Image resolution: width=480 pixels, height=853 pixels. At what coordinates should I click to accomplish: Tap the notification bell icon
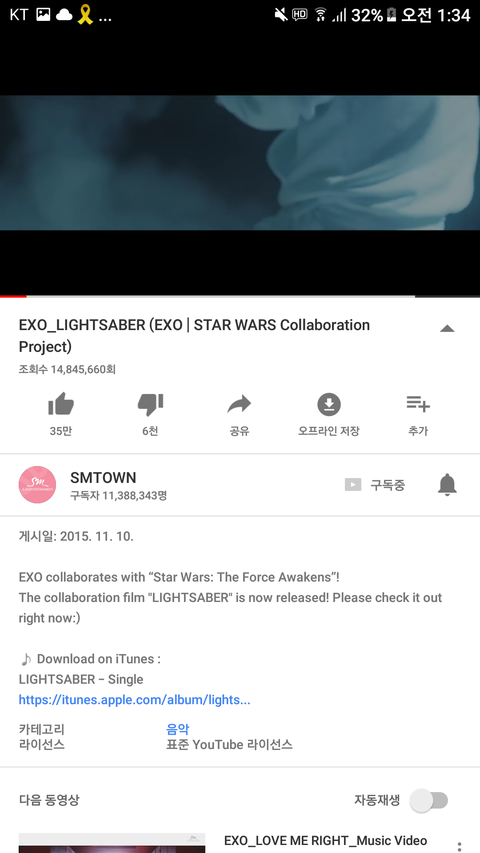(447, 484)
